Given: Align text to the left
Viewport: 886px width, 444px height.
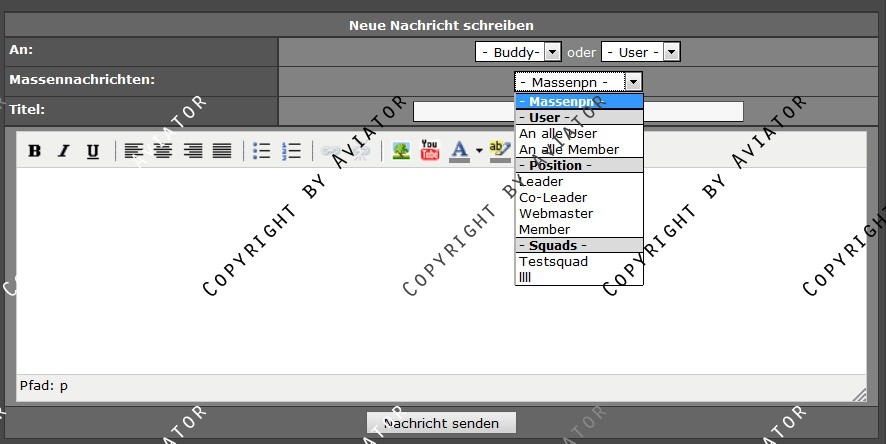Looking at the screenshot, I should (x=134, y=151).
